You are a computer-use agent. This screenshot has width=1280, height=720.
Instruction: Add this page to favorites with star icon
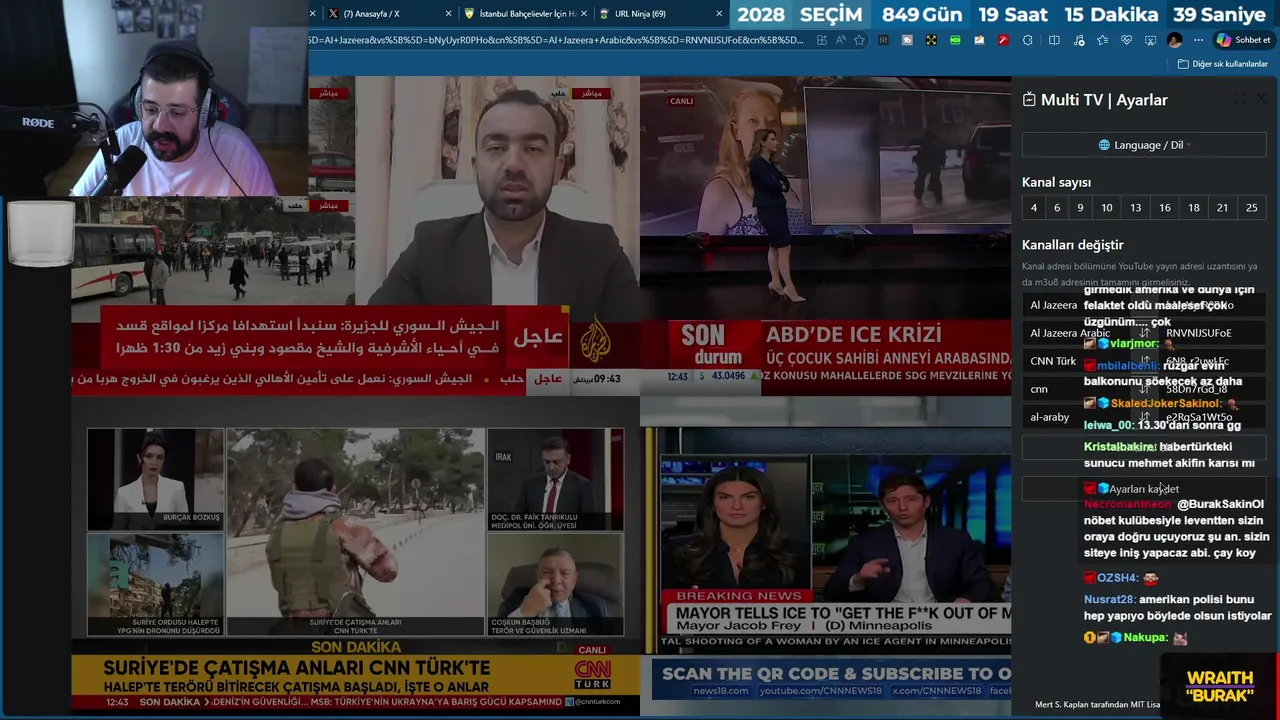pos(859,40)
